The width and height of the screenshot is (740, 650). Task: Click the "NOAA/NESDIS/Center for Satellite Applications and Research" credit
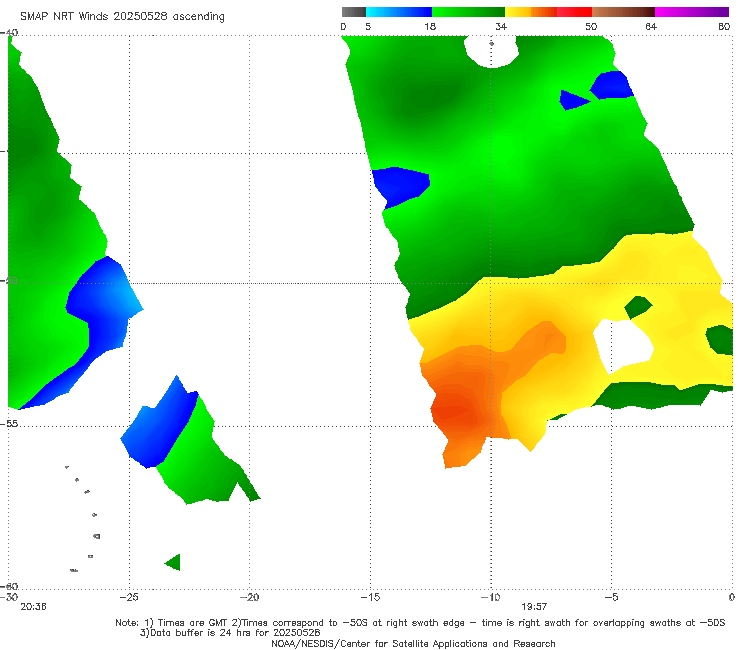413,643
